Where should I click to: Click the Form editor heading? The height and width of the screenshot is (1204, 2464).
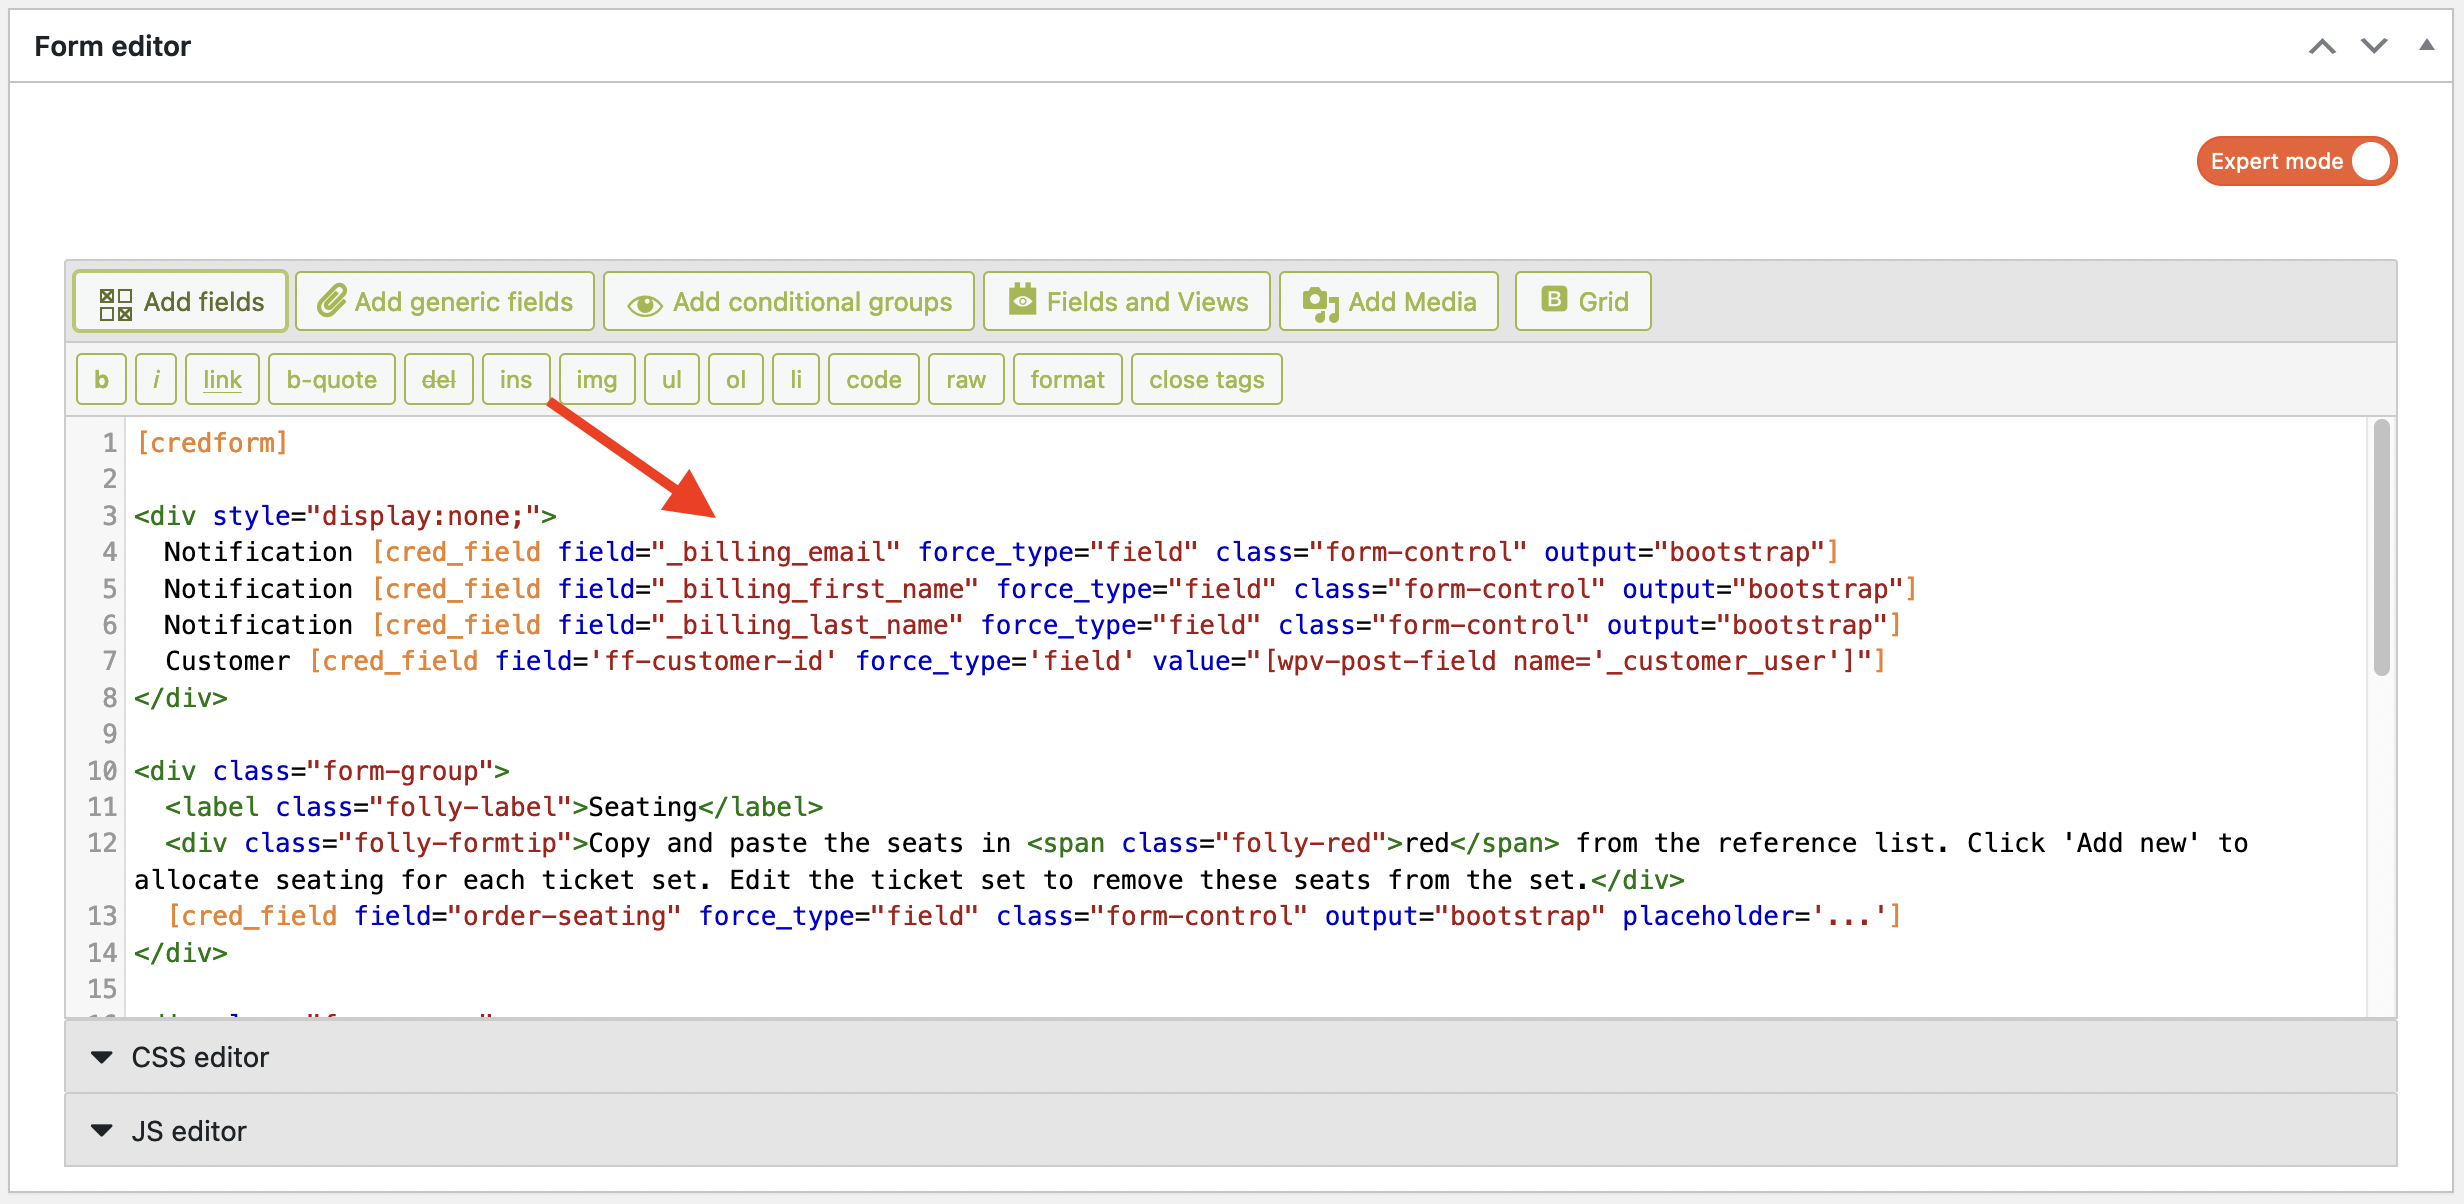112,46
